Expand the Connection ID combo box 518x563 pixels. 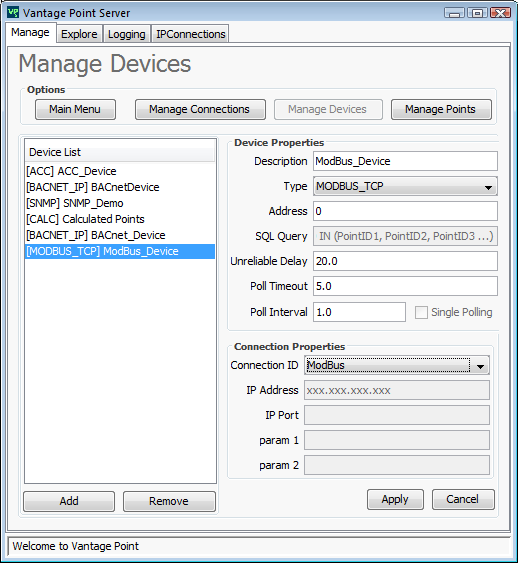397,366
